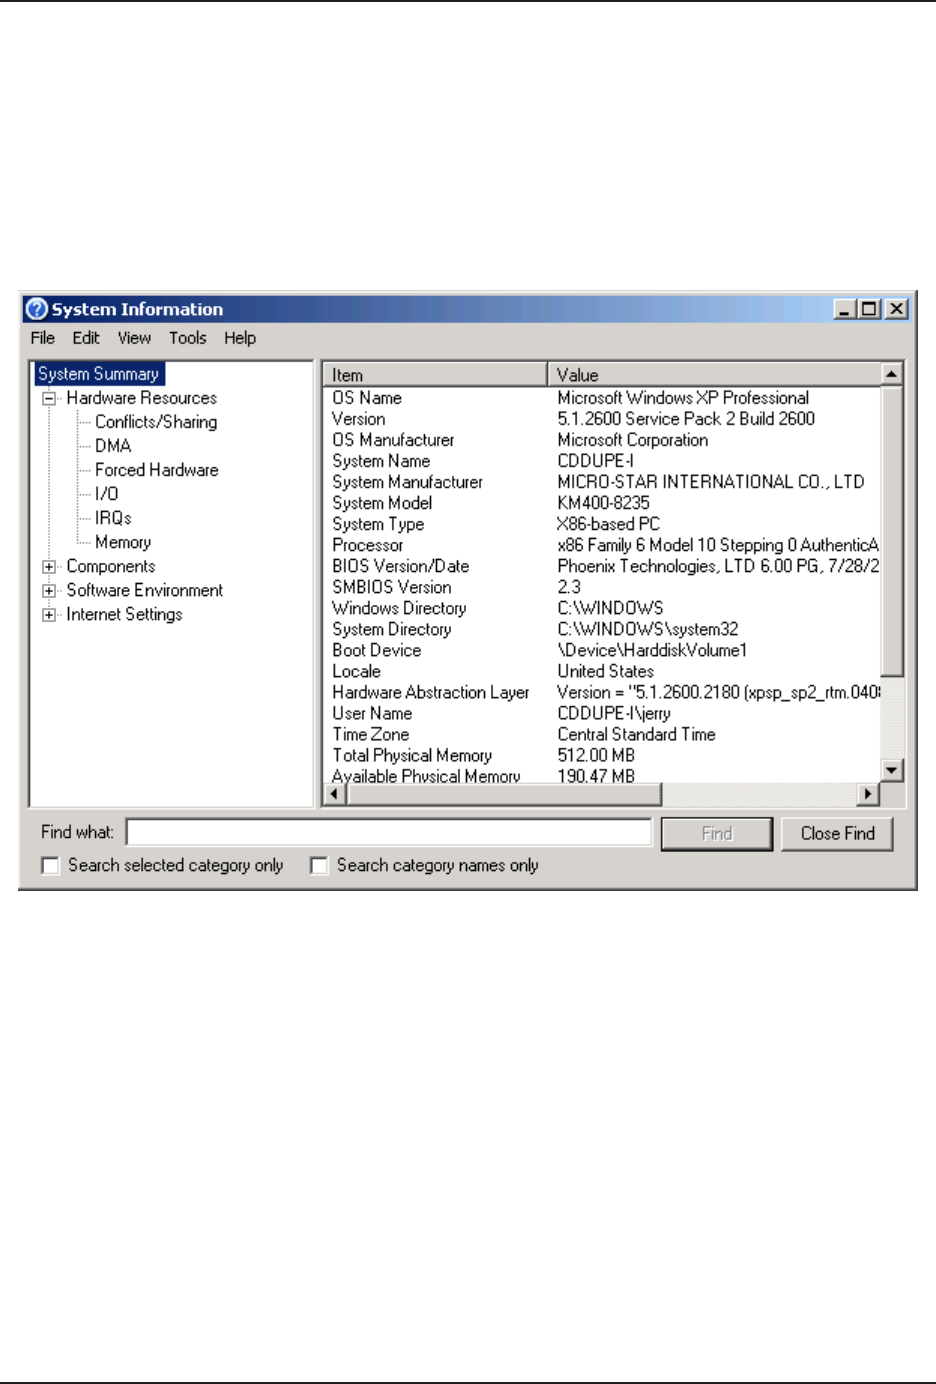Select the IRQs category
The width and height of the screenshot is (936, 1384).
pyautogui.click(x=113, y=518)
